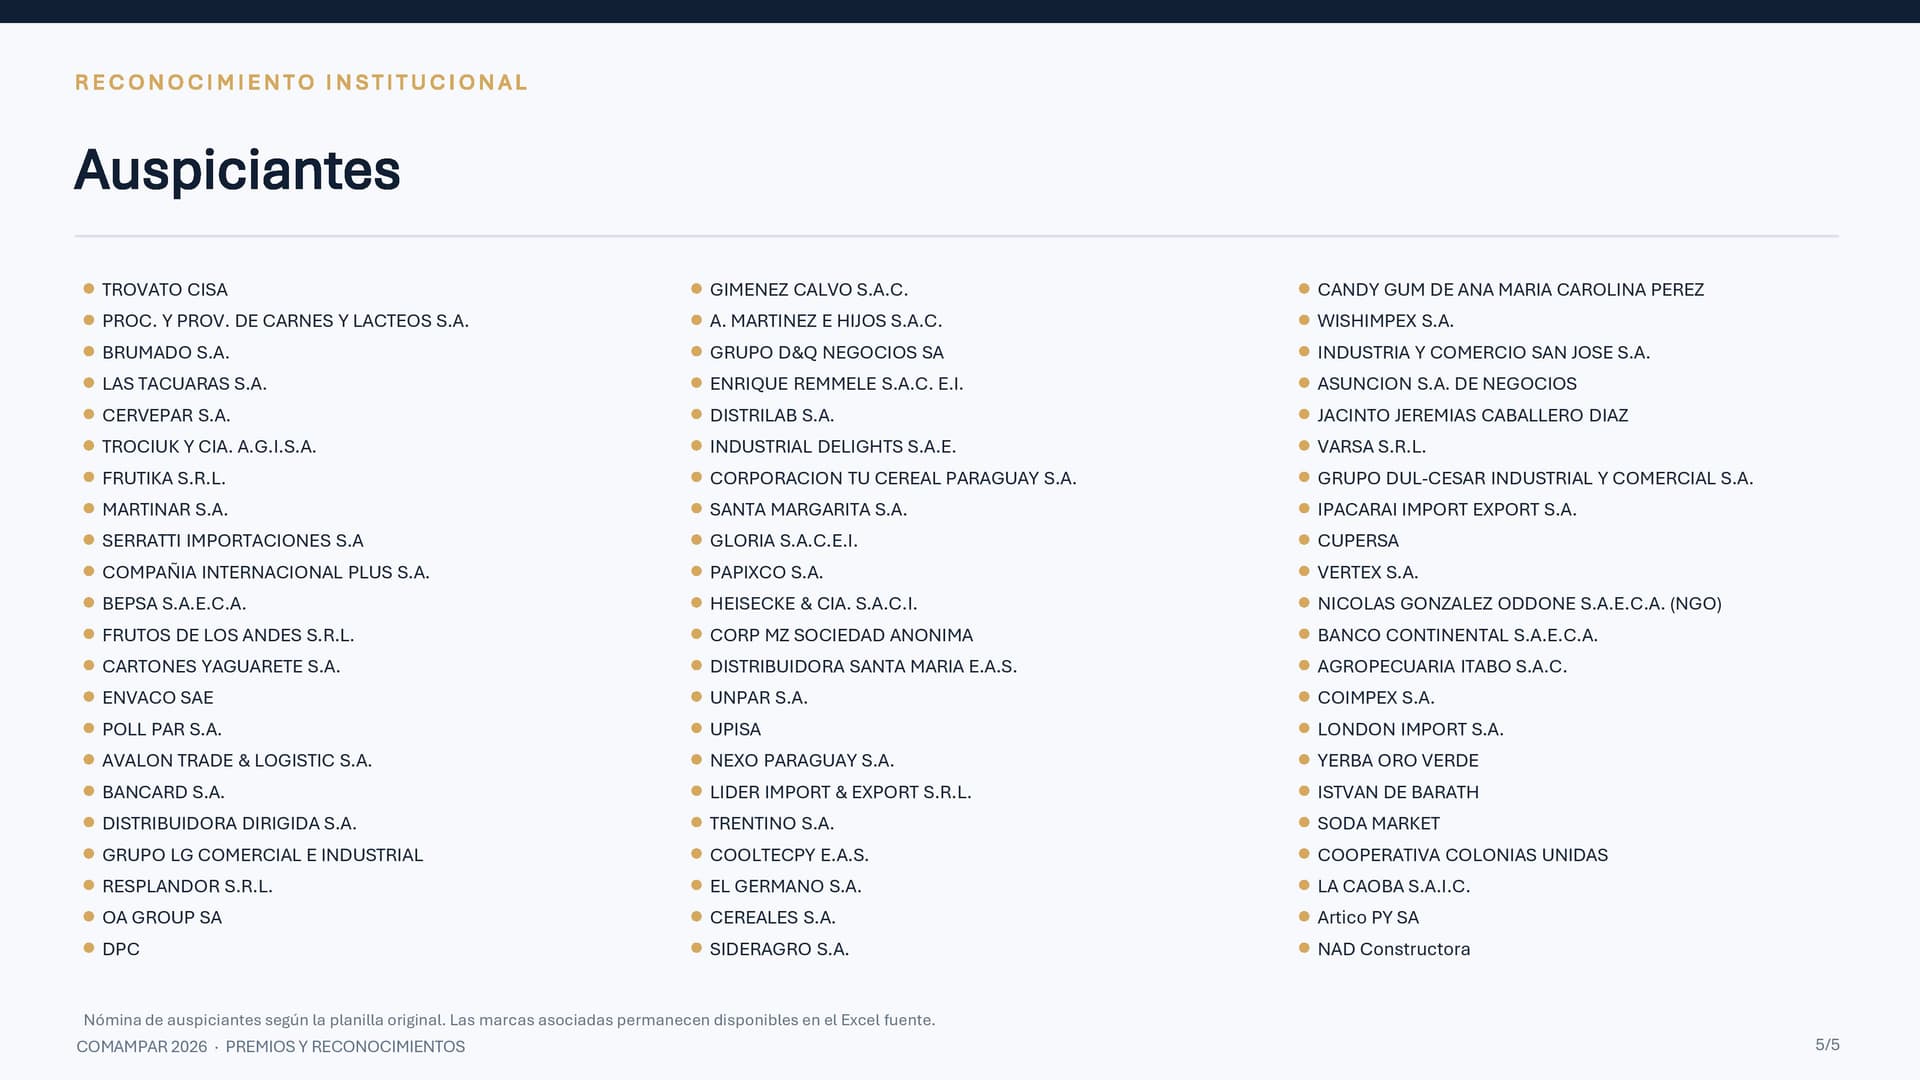Select 'AVALON TRADE & LOGISTIC S.A.'

coord(237,761)
